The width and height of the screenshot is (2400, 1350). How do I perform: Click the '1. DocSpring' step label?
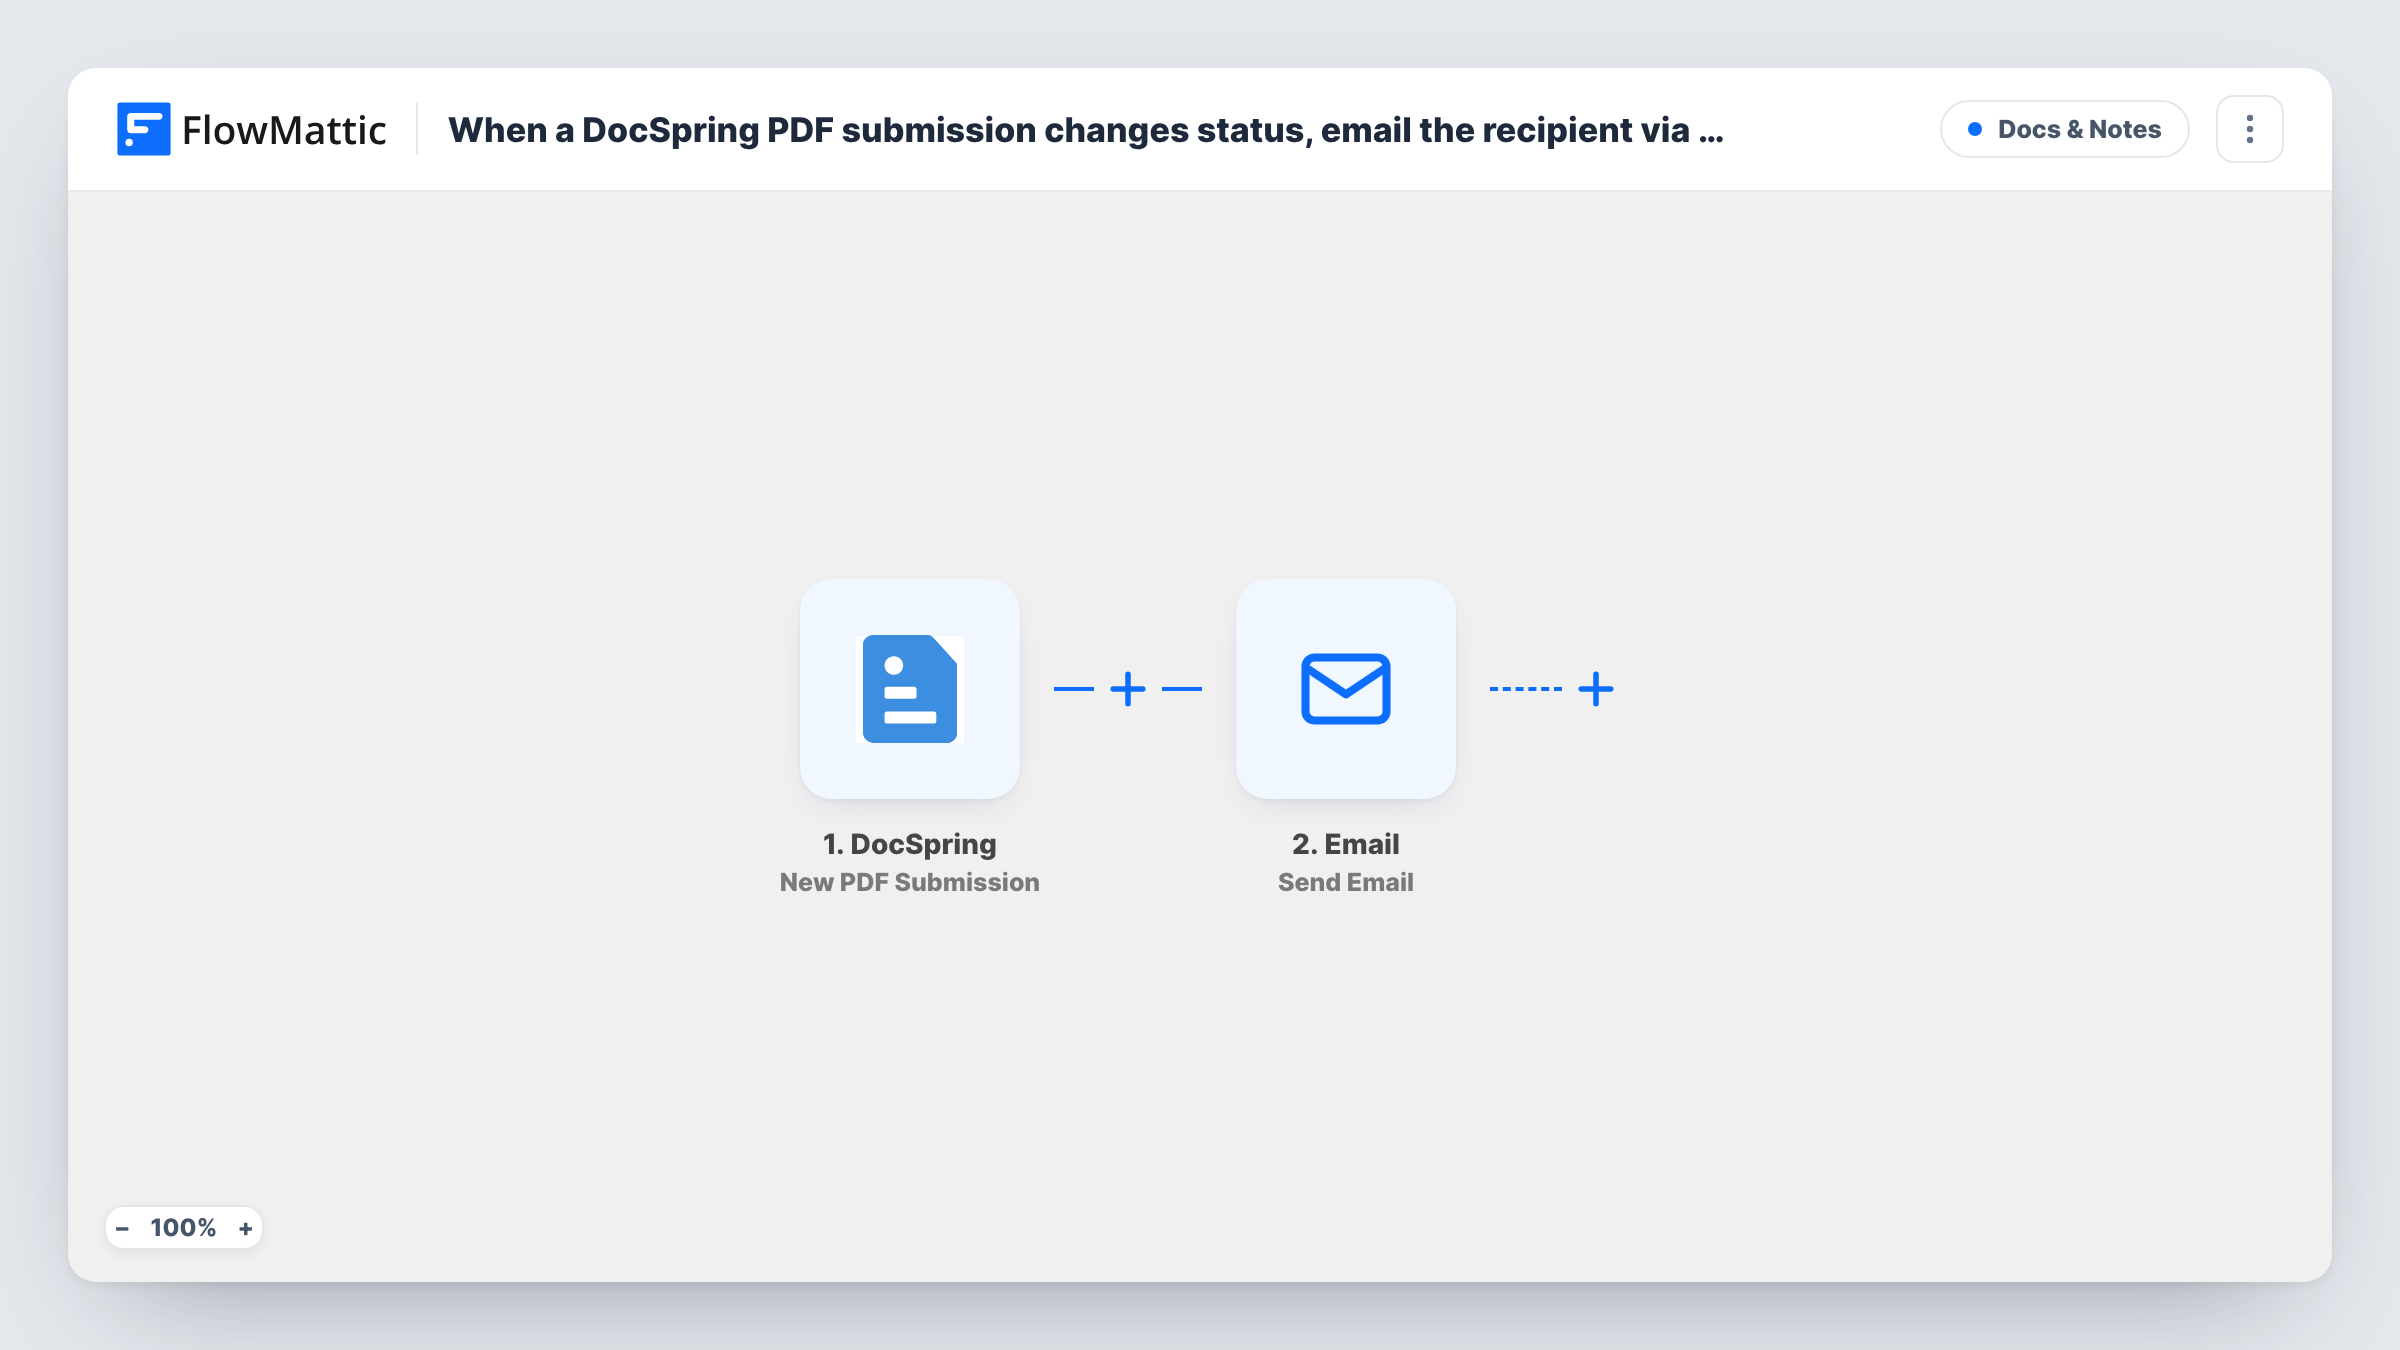pyautogui.click(x=909, y=844)
